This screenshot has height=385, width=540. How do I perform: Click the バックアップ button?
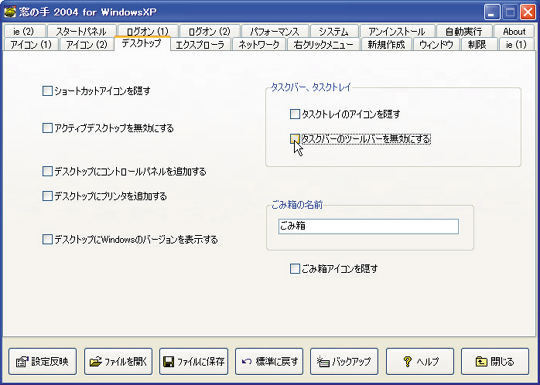pyautogui.click(x=344, y=362)
